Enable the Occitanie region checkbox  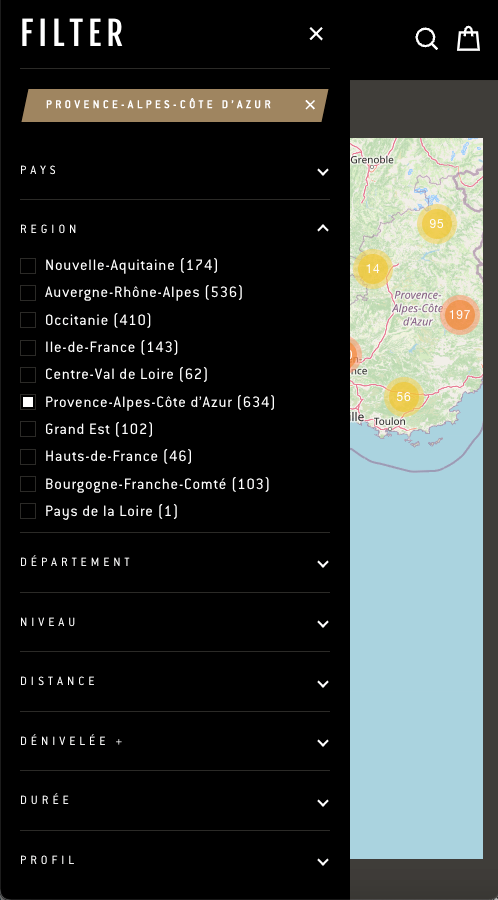[28, 320]
